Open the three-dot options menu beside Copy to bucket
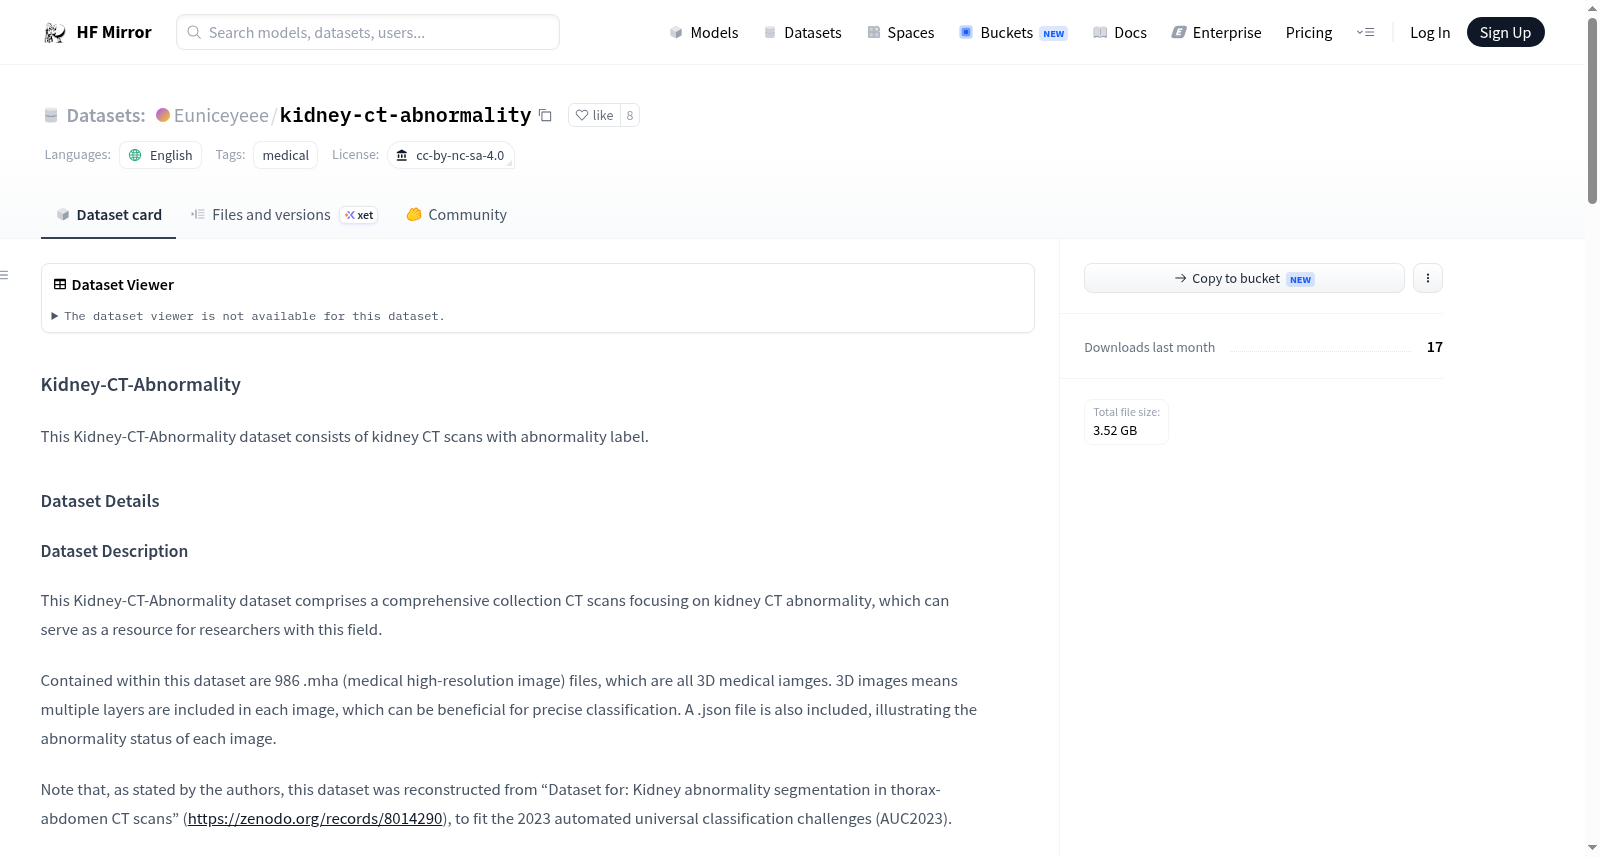Screen dimensions: 1600x857 [1427, 278]
